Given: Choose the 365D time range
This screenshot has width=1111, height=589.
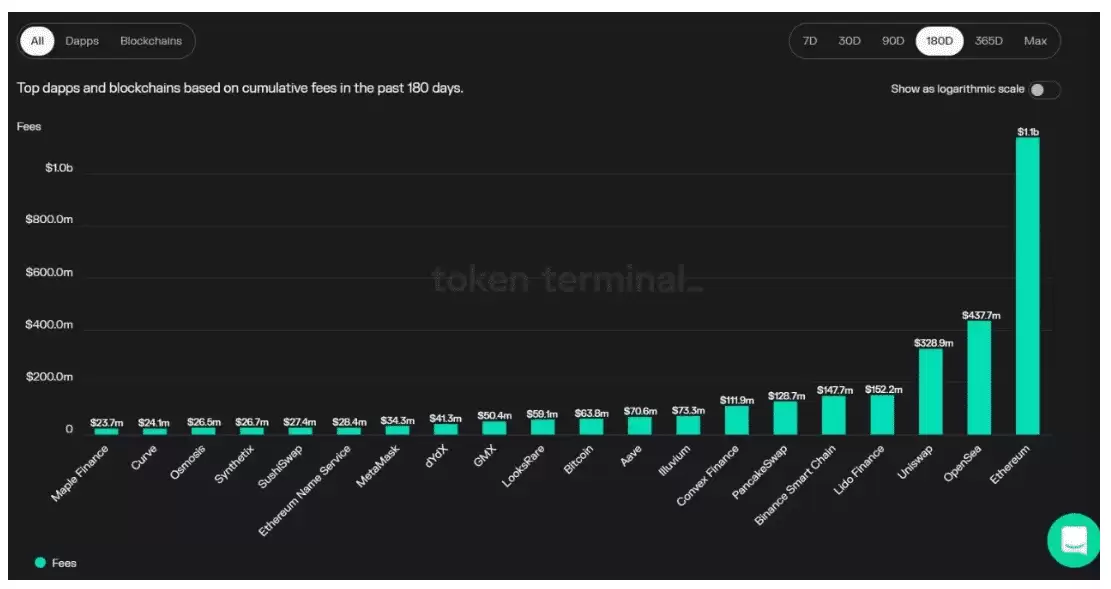Looking at the screenshot, I should (x=988, y=41).
